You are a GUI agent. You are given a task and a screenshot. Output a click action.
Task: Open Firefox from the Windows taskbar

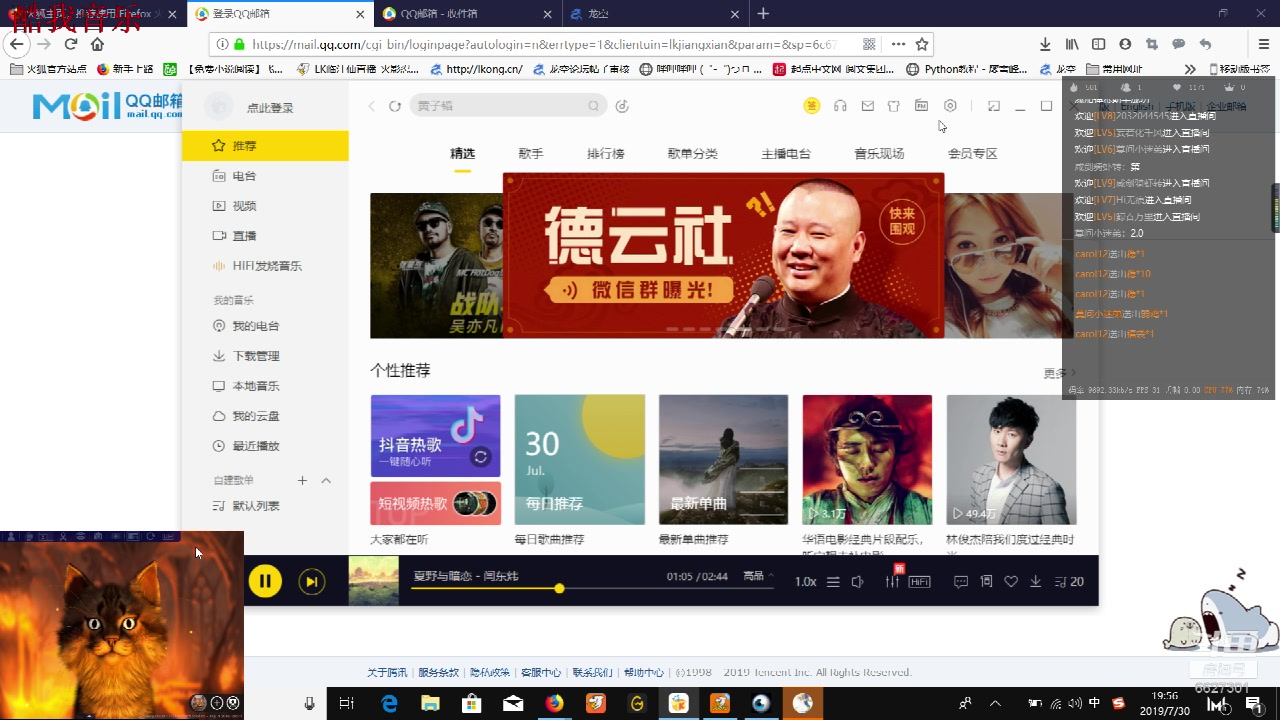[554, 703]
